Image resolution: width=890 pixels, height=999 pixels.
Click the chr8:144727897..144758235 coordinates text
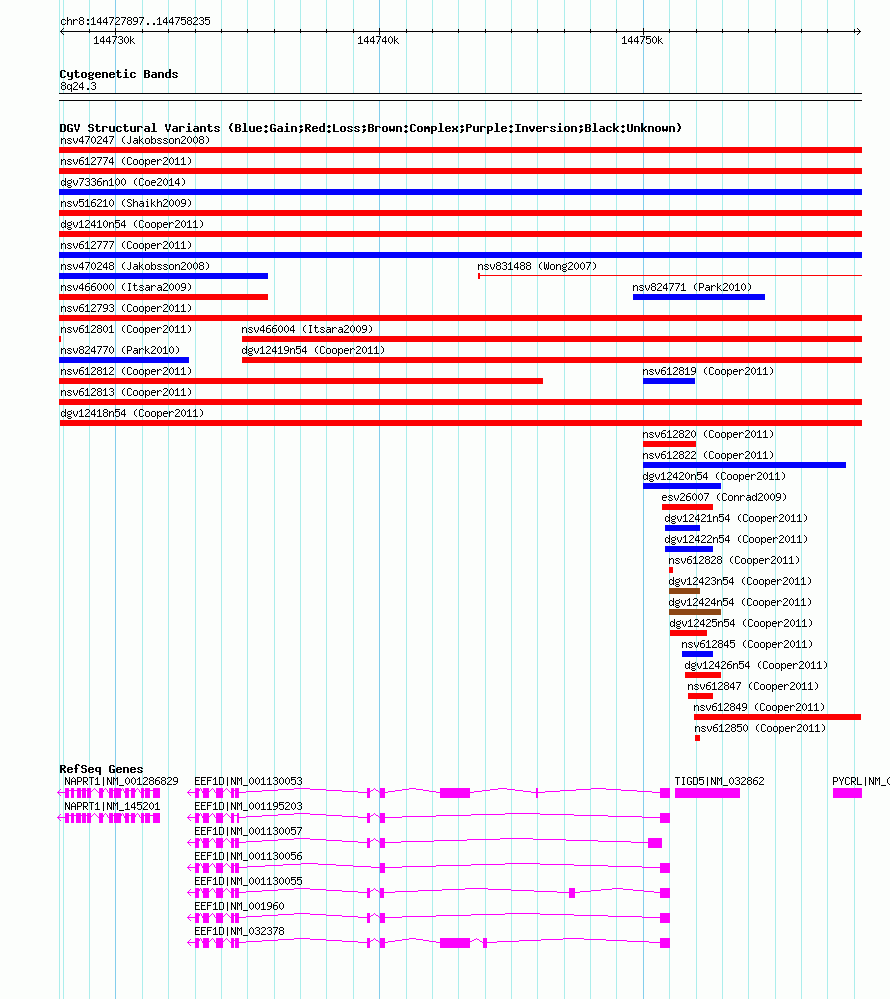coord(135,22)
